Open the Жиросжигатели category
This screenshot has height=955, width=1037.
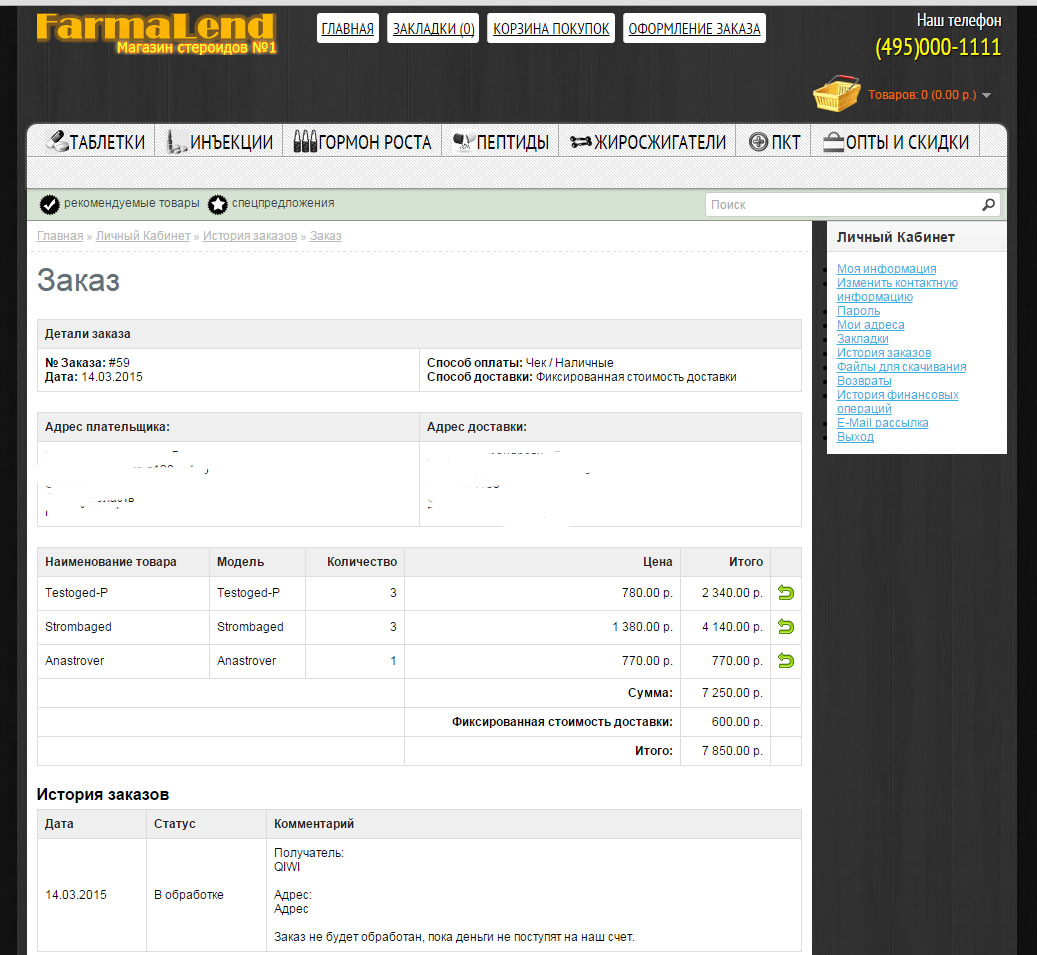pos(648,142)
